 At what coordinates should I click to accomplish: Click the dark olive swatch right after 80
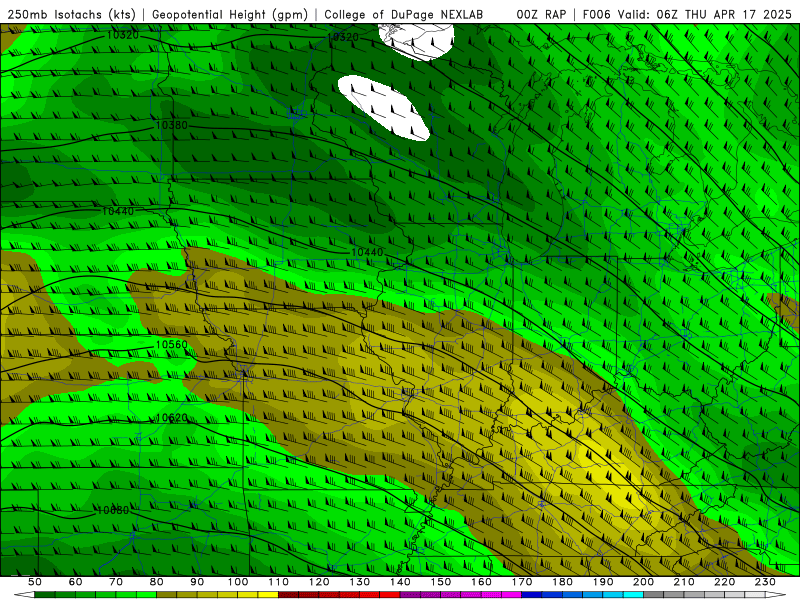(x=166, y=594)
